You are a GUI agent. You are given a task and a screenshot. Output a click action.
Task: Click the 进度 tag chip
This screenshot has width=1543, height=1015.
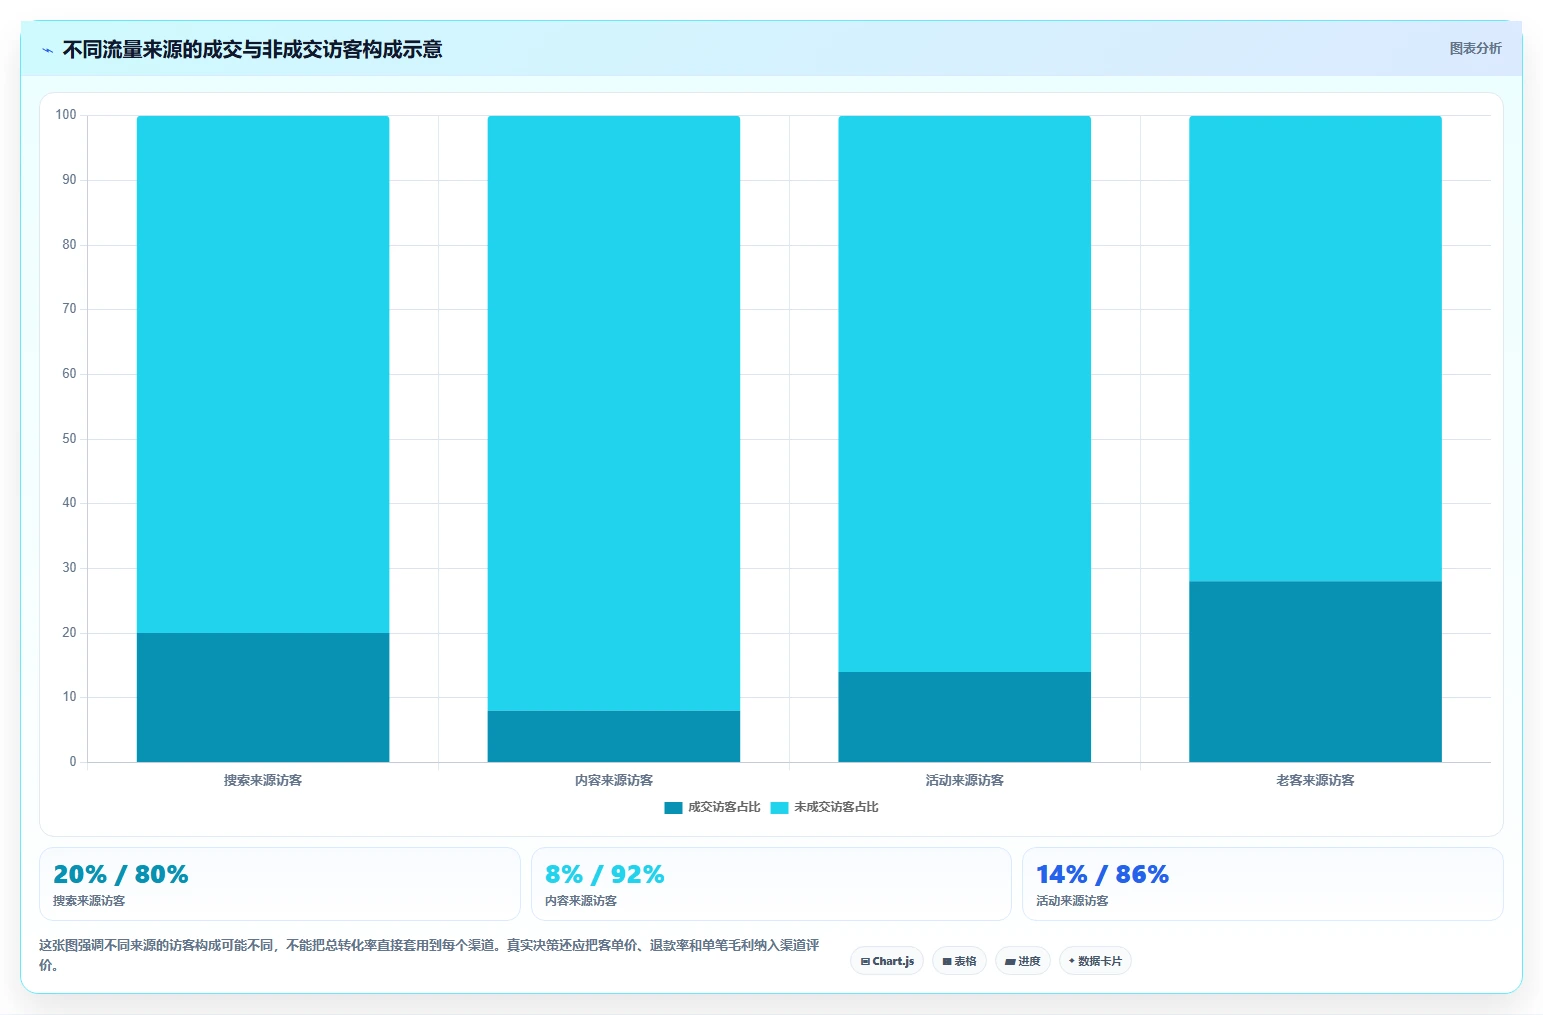[1022, 961]
